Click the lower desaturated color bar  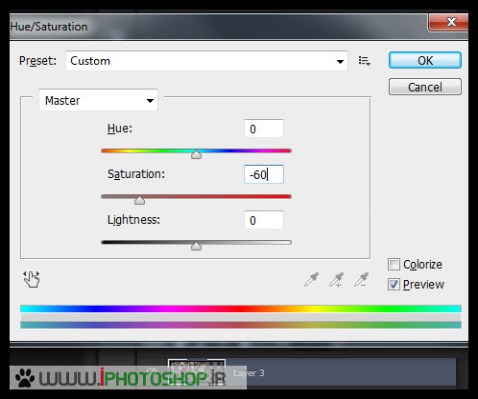pyautogui.click(x=241, y=325)
